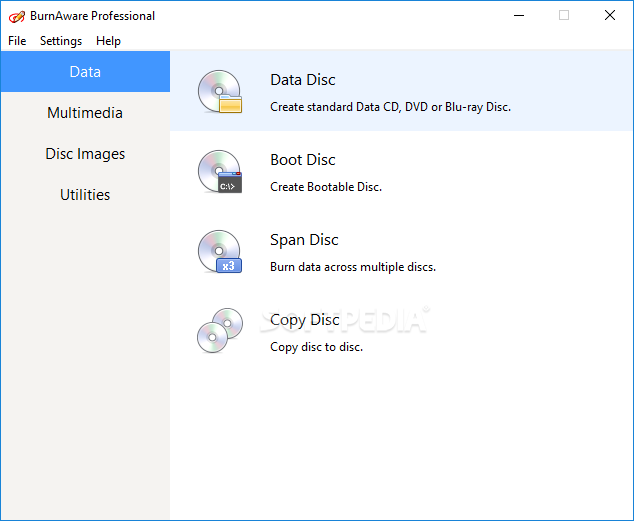The height and width of the screenshot is (521, 634).
Task: Click 'Copy disc to disc.' description
Action: coord(317,347)
